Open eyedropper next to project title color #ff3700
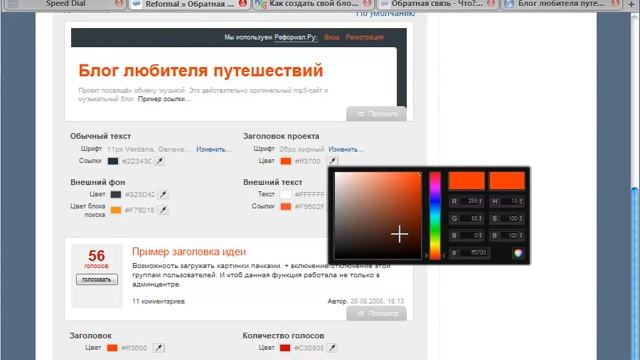 point(333,161)
